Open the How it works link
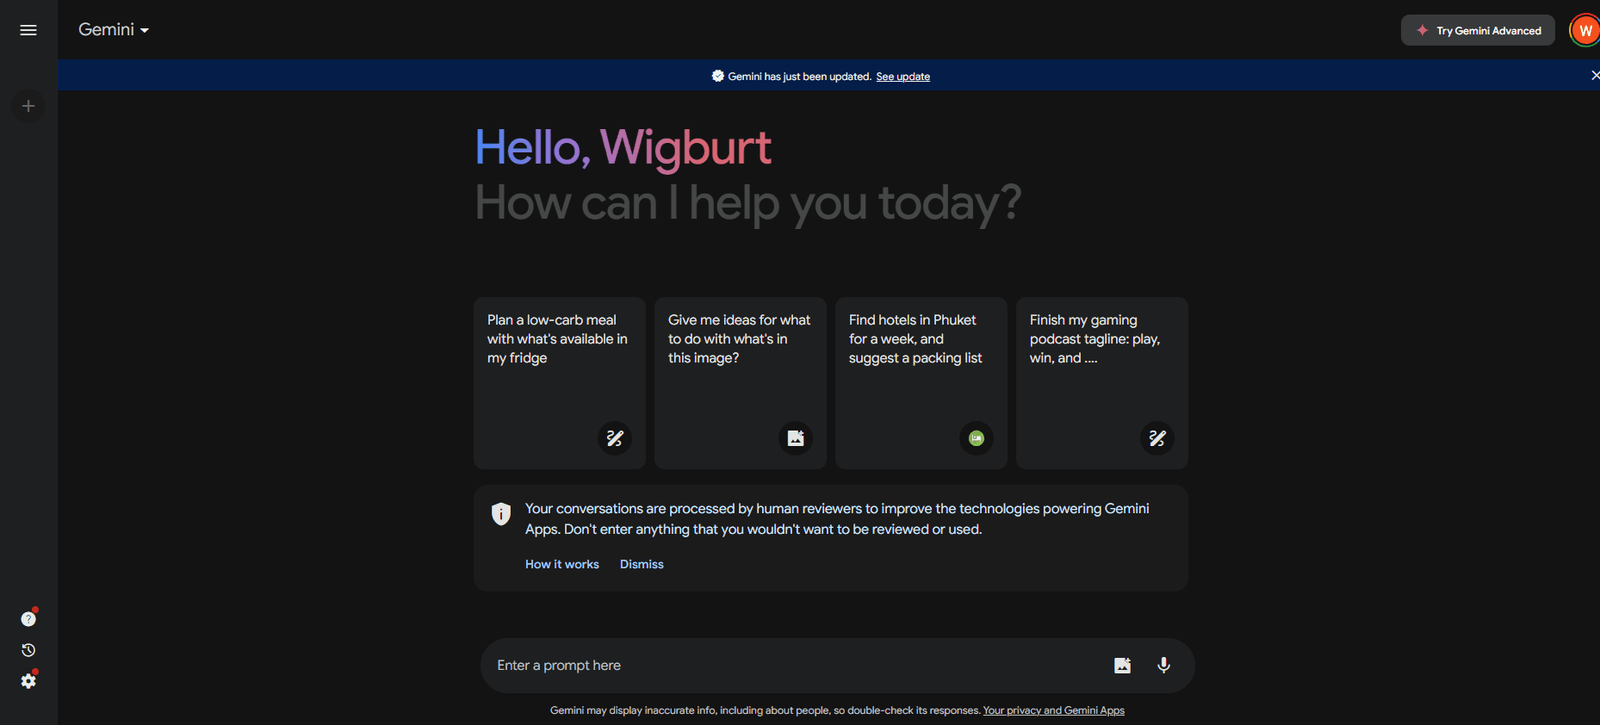Viewport: 1600px width, 725px height. click(x=562, y=564)
